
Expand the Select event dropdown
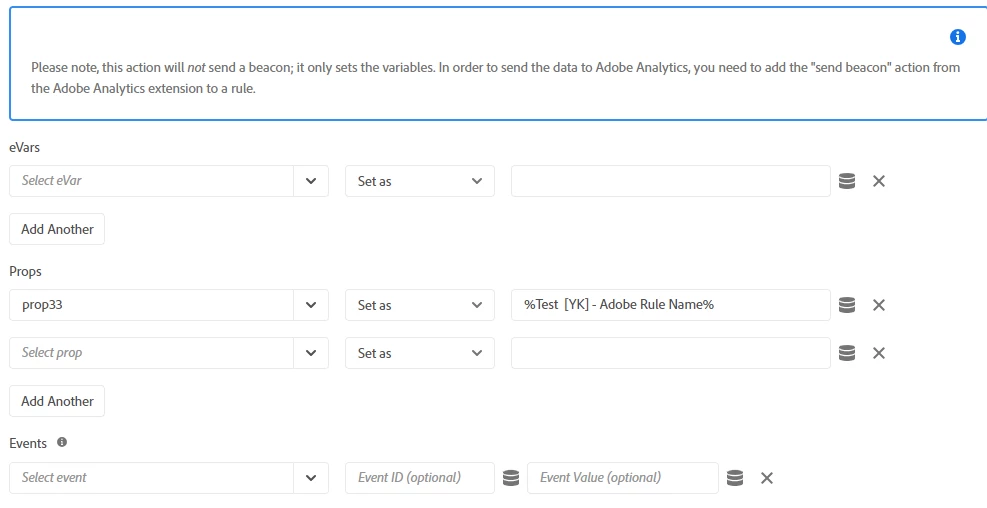[310, 478]
